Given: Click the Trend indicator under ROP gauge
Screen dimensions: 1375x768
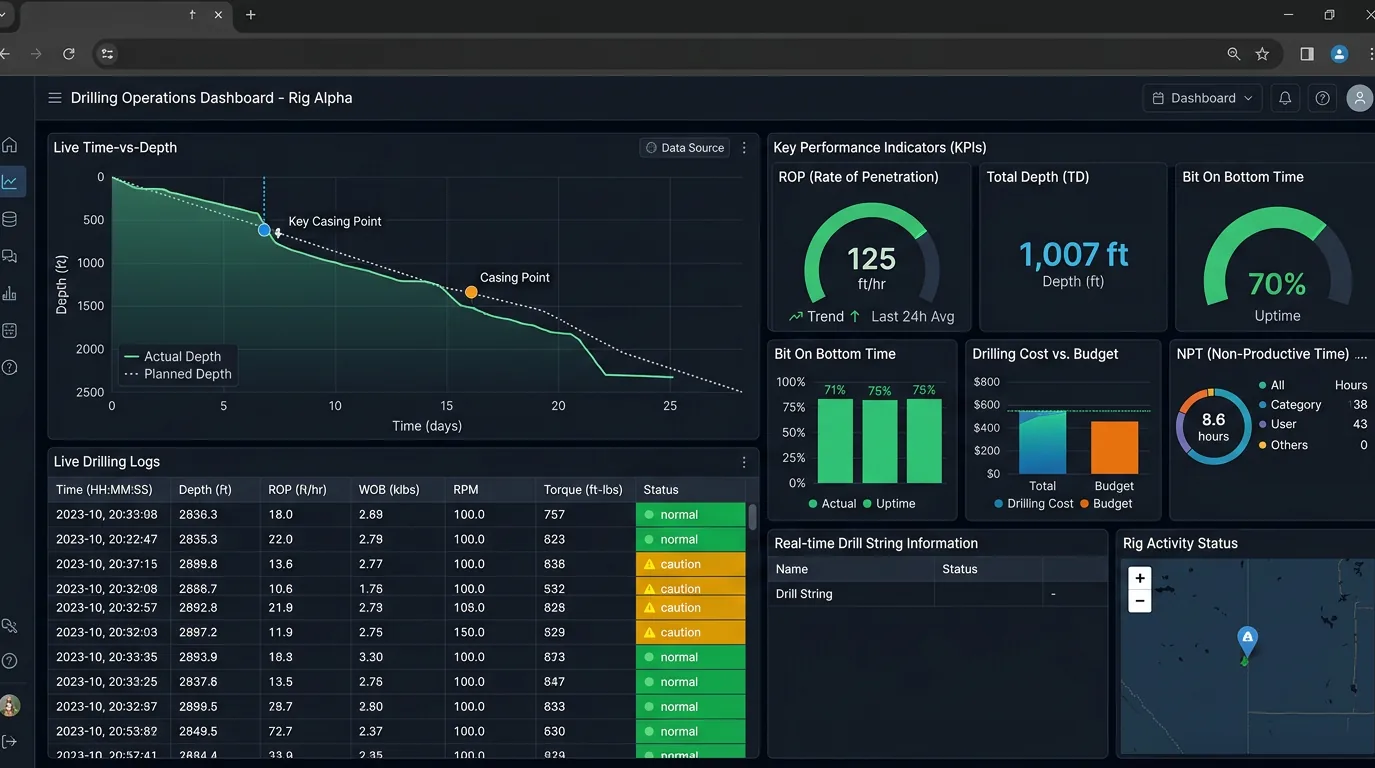Looking at the screenshot, I should tap(824, 316).
